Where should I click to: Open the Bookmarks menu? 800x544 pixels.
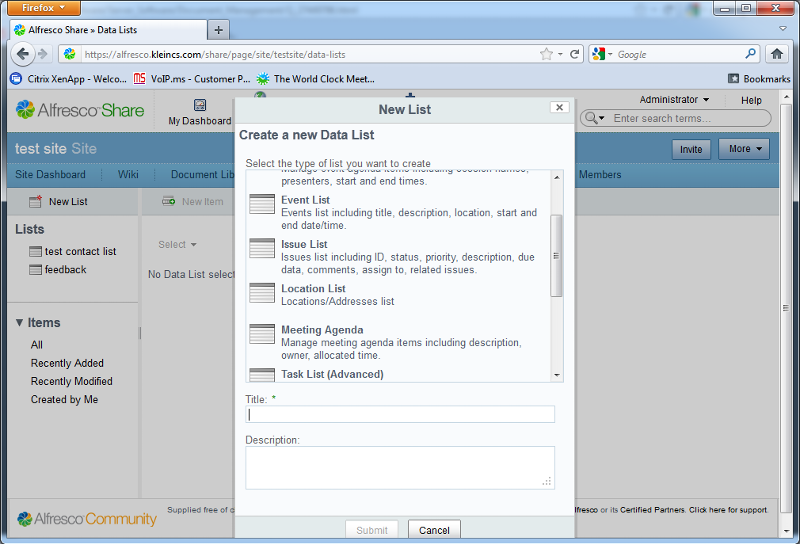coord(759,79)
